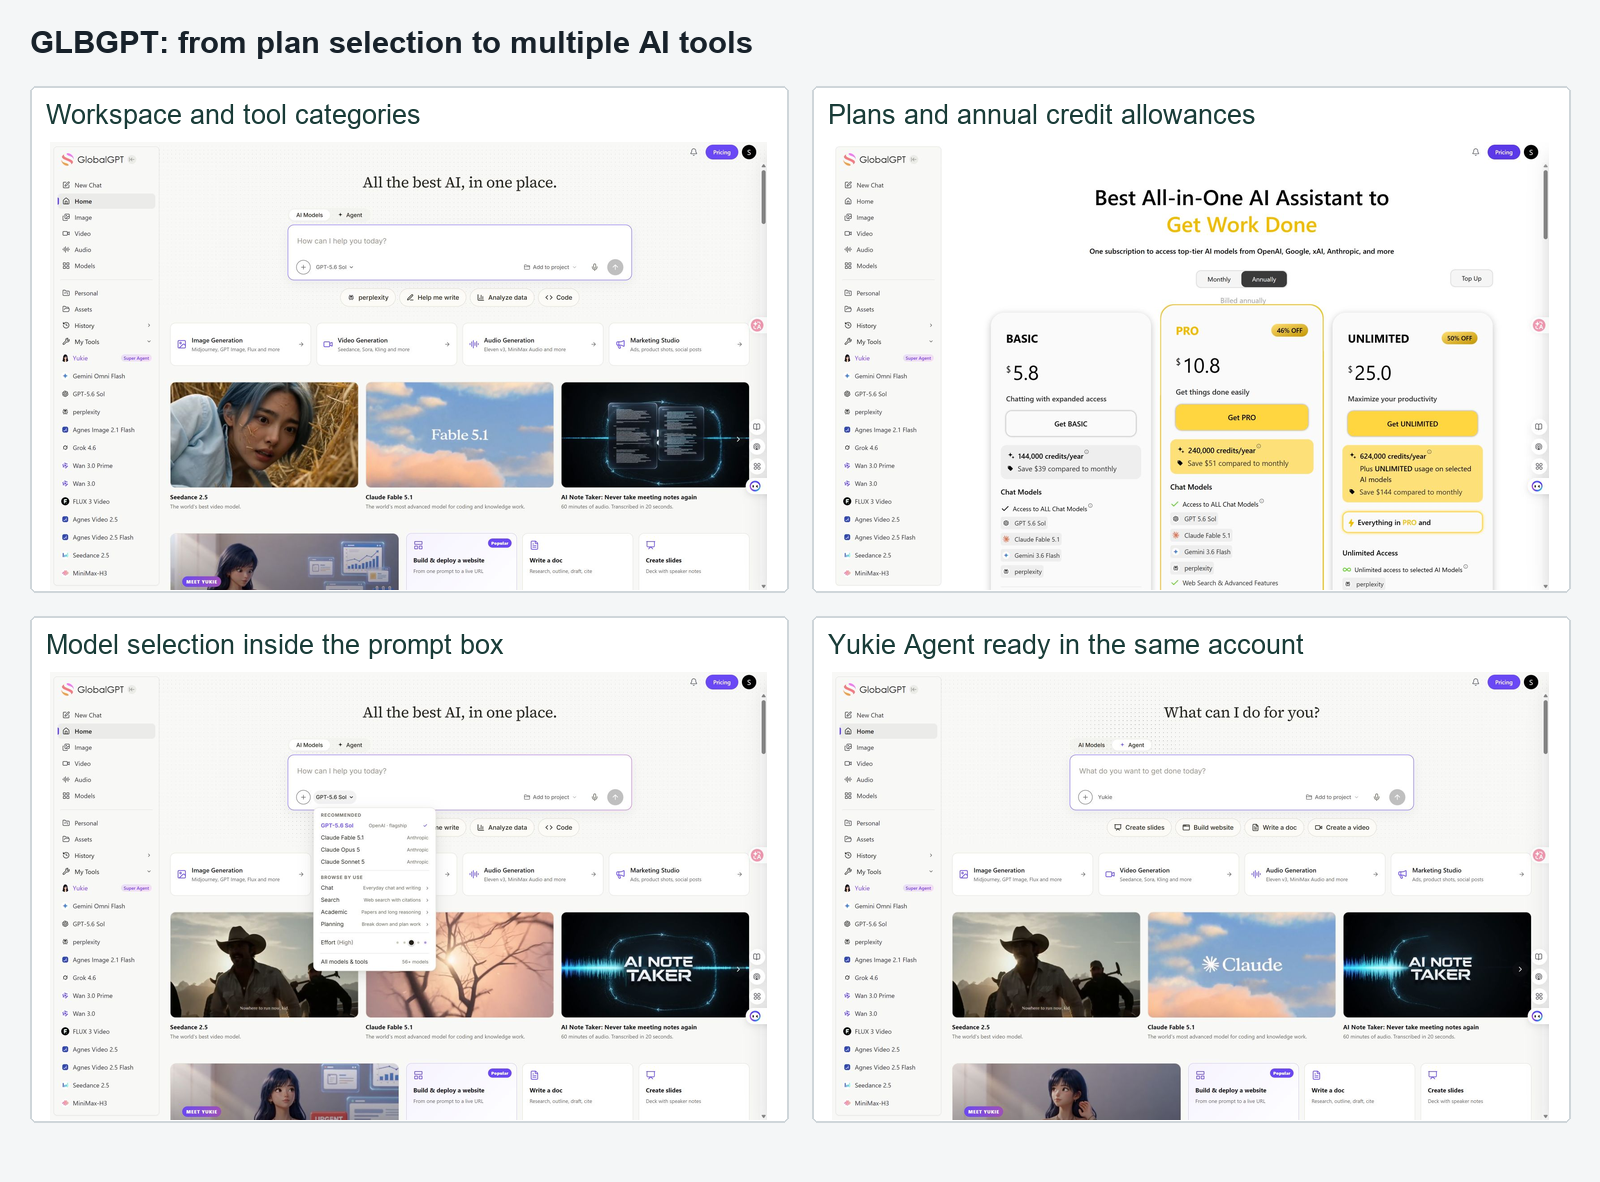Click microphone icon in Workspace prompt box
1600x1182 pixels.
tap(595, 267)
